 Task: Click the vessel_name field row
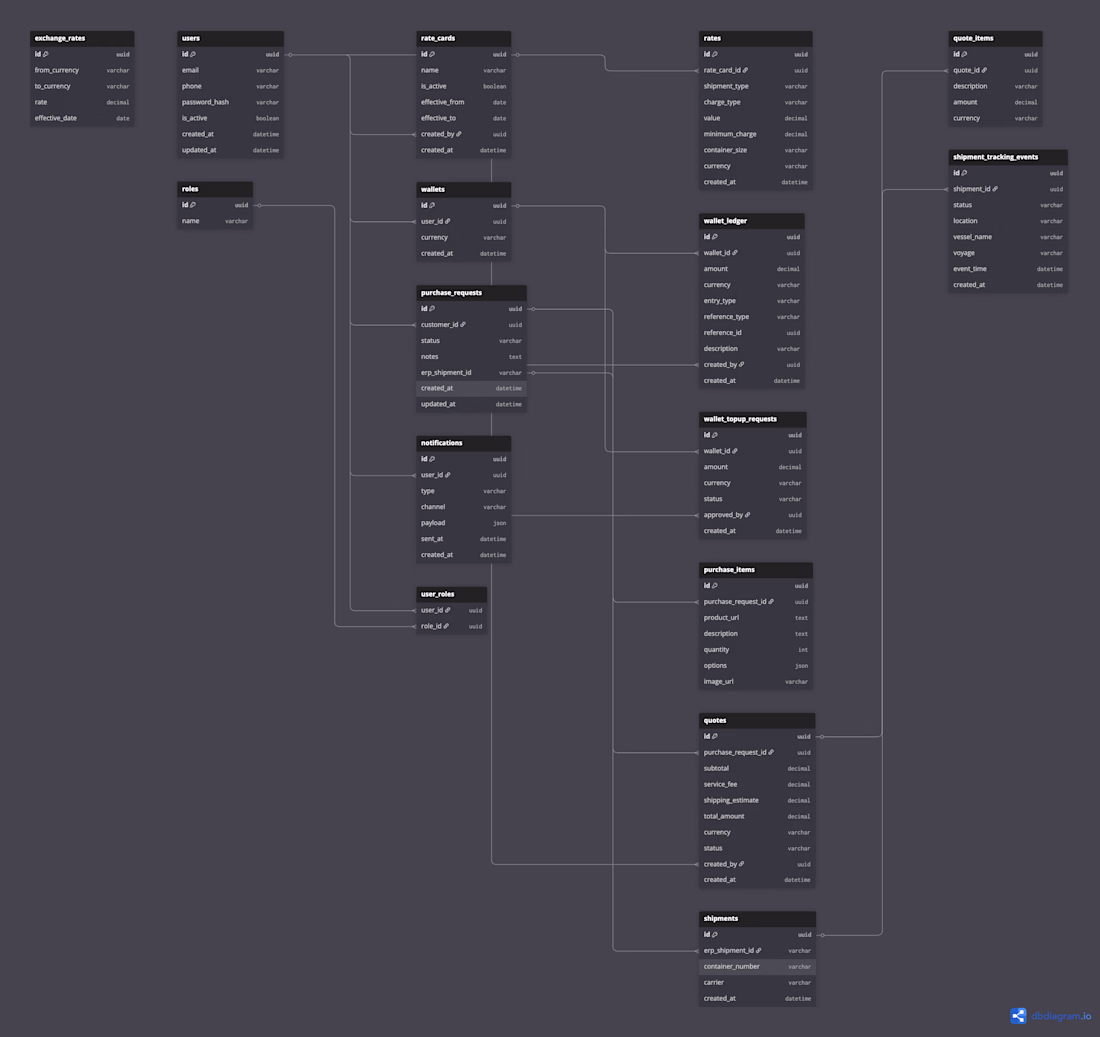pos(1008,237)
